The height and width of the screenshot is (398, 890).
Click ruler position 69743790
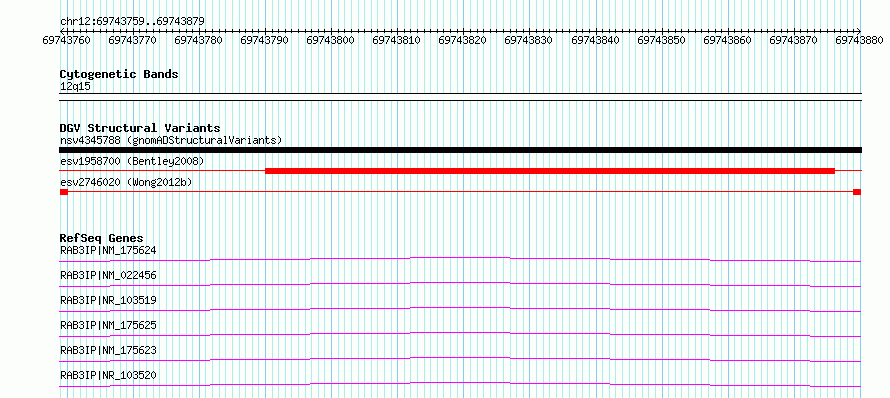(266, 40)
